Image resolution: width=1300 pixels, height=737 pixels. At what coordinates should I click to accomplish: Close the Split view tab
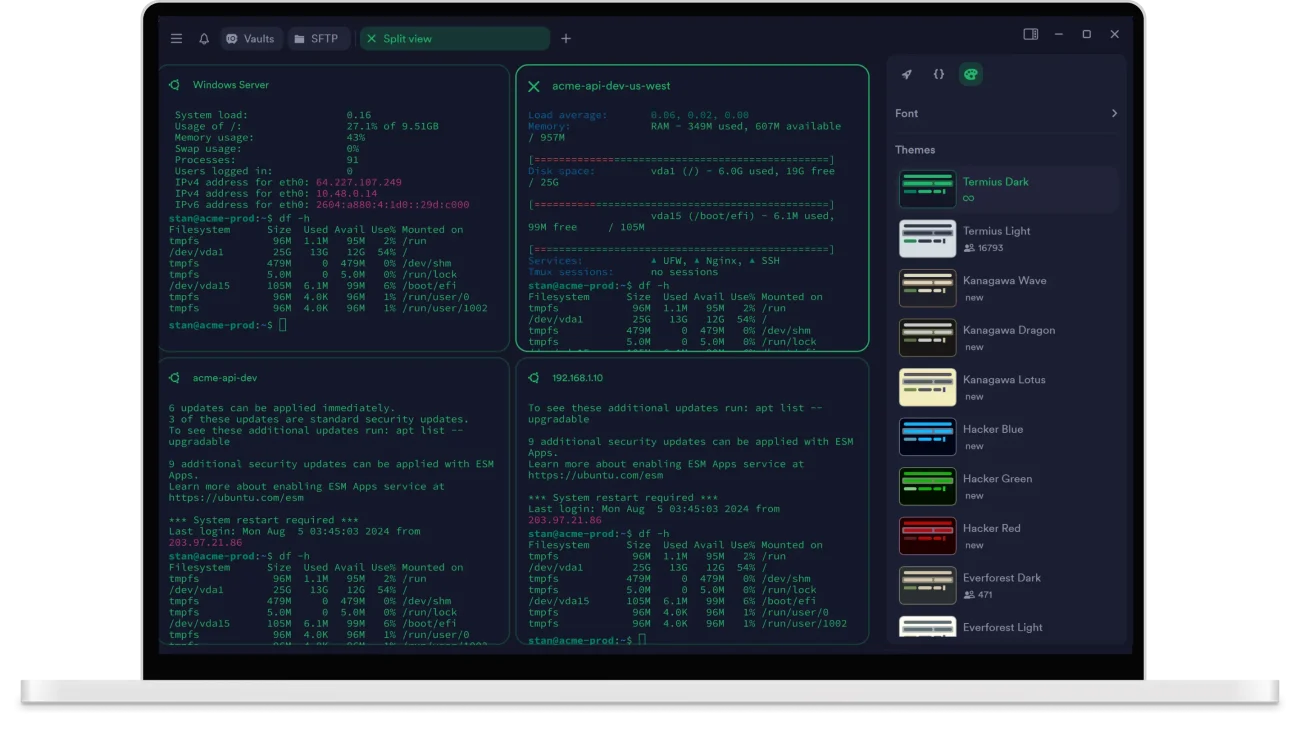pos(372,39)
